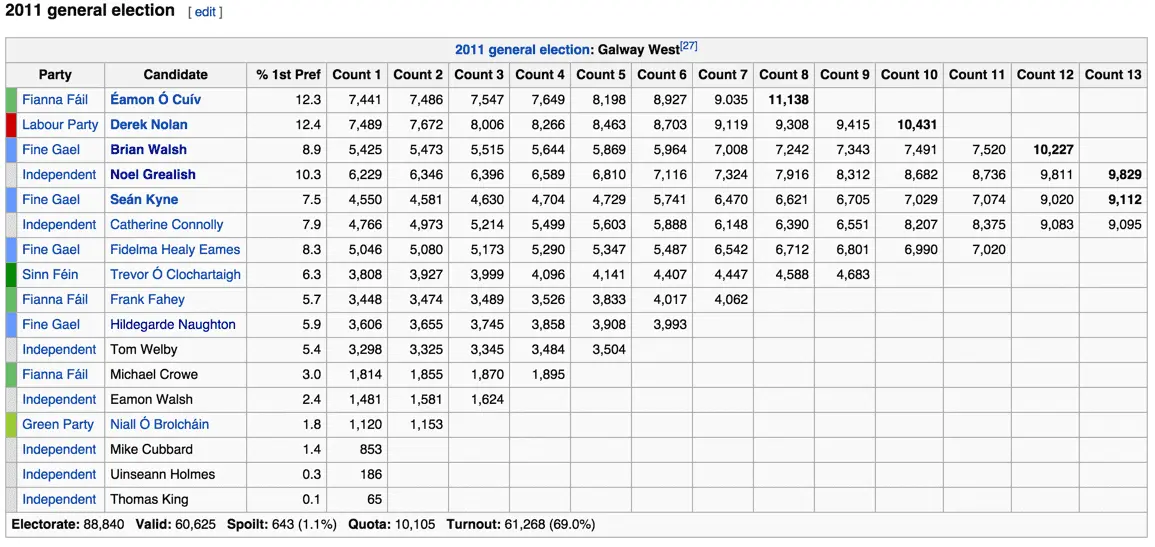
Task: Select the Turnout: 61,268 (69.0%) footer text
Action: (x=522, y=525)
